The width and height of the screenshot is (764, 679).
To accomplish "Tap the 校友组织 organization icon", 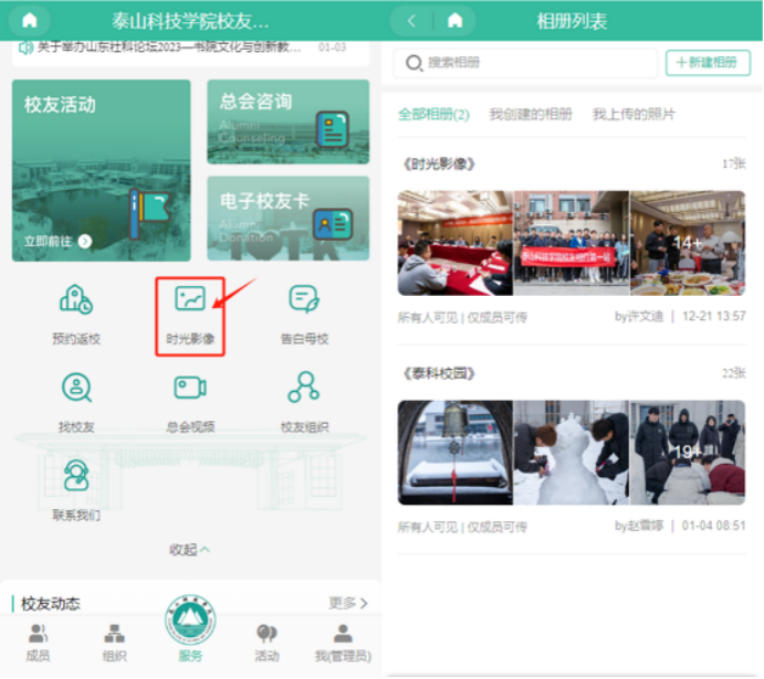I will tap(304, 402).
